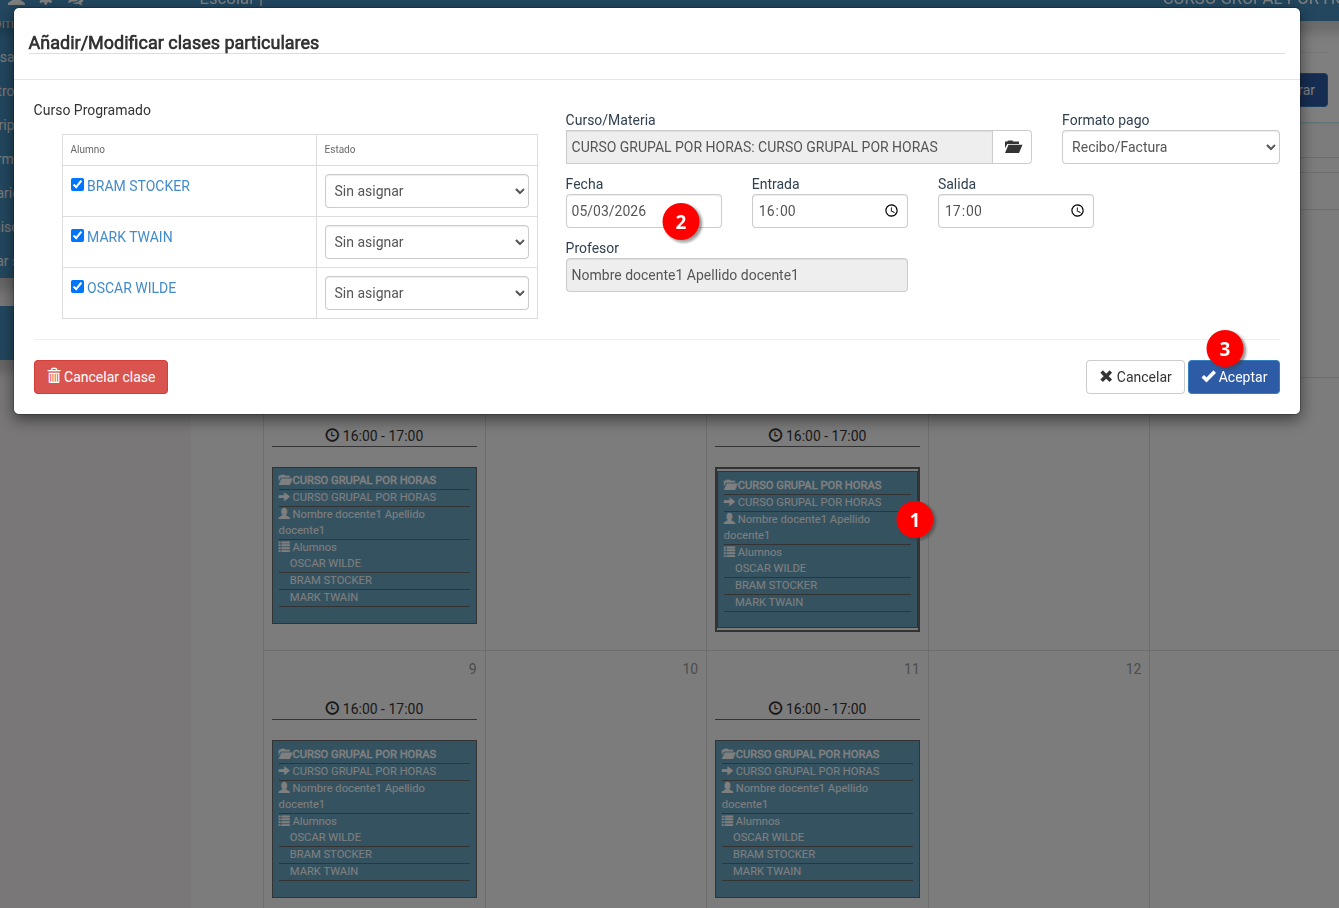
Task: Open Estado dropdown for OSCAR WILDE
Action: pyautogui.click(x=427, y=293)
